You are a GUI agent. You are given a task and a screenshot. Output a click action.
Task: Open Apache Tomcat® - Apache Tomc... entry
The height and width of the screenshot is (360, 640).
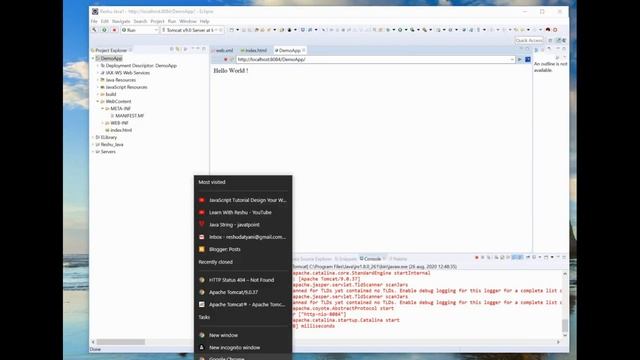(x=243, y=304)
